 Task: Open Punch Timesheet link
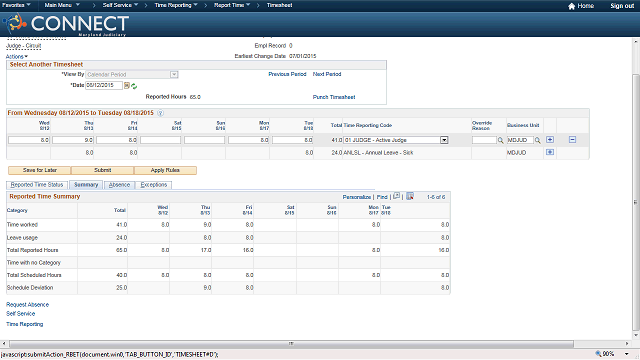pos(334,97)
